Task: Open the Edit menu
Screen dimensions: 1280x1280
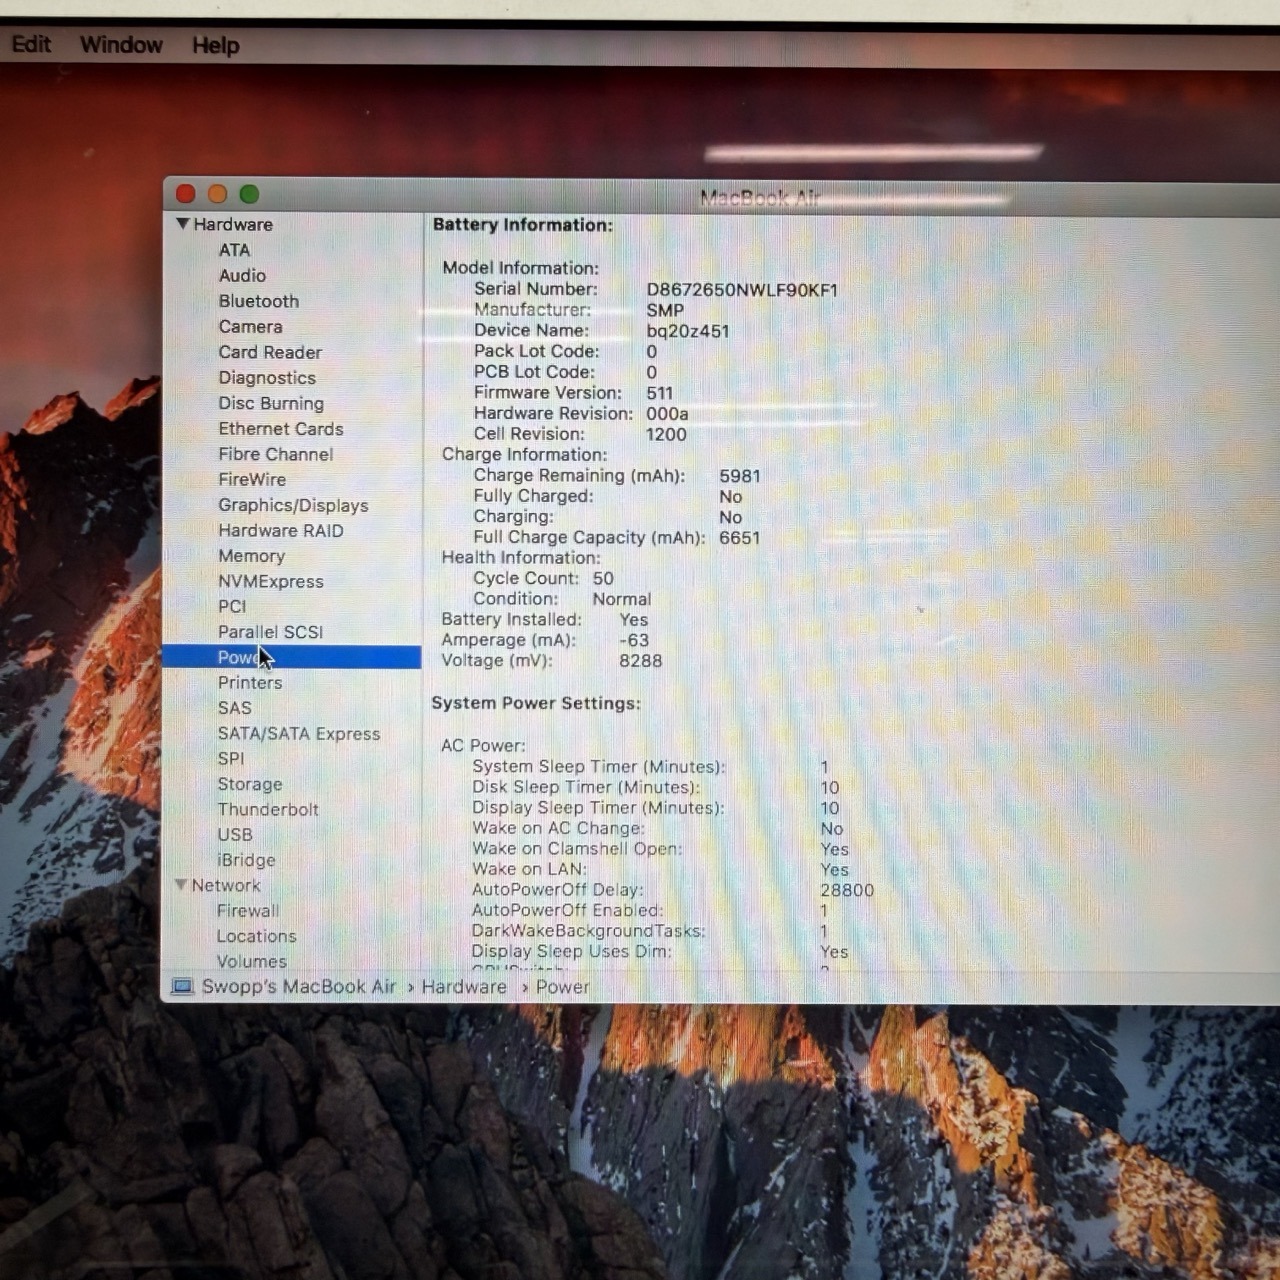Action: [x=31, y=45]
